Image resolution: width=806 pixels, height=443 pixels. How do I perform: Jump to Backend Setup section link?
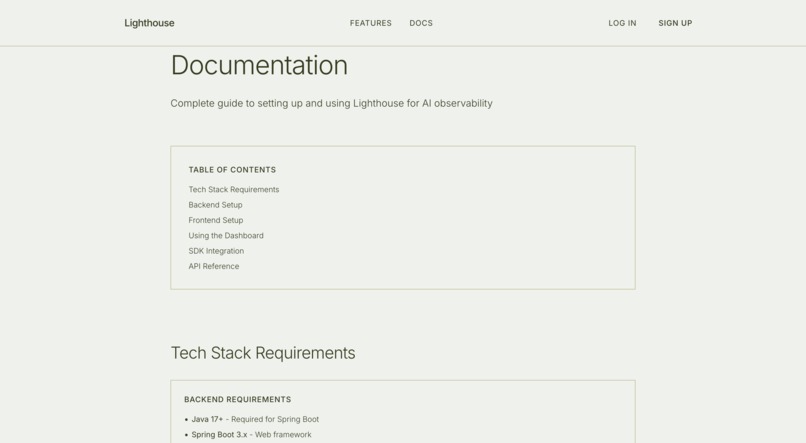(x=215, y=205)
